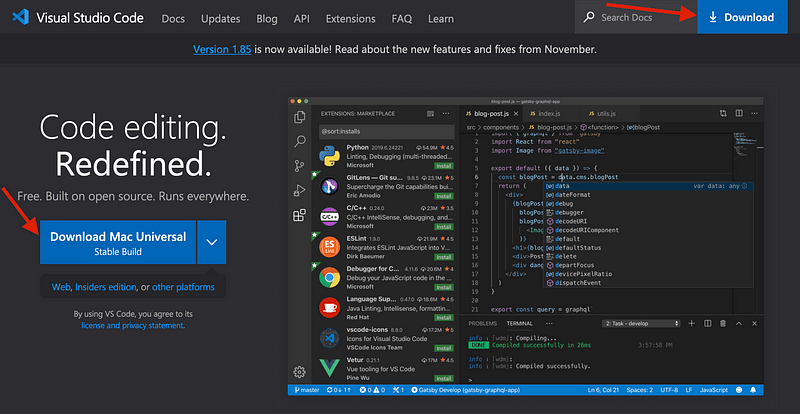Open the Version 1.85 link
The width and height of the screenshot is (800, 414).
click(222, 50)
